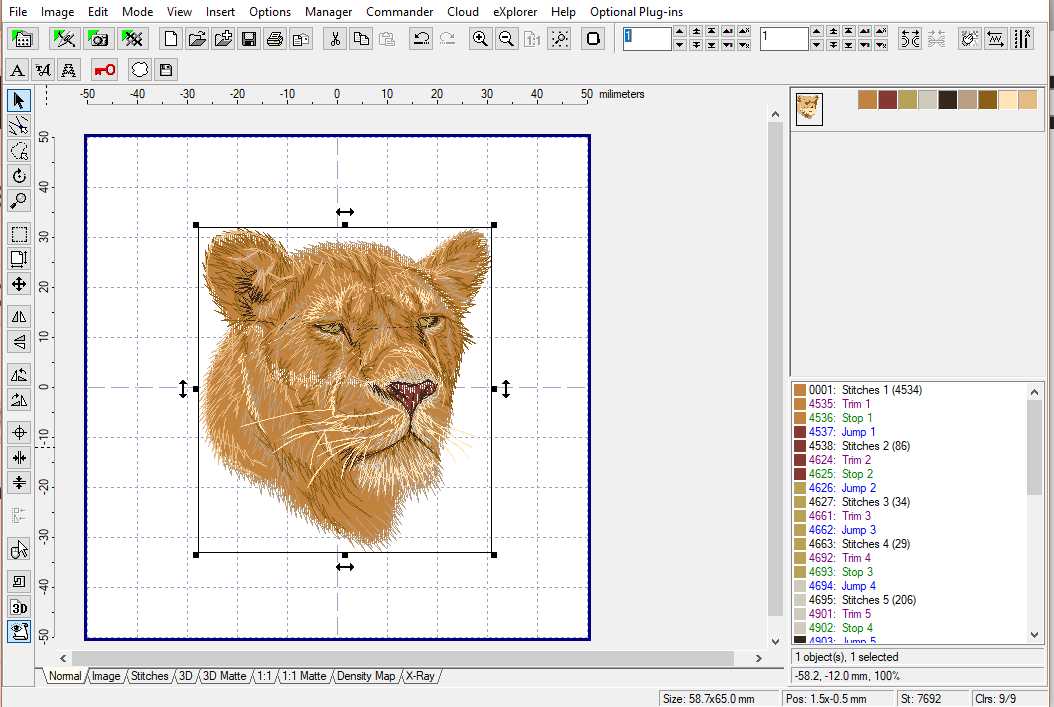
Task: Toggle the eye view button at sidebar bottom
Action: click(19, 631)
